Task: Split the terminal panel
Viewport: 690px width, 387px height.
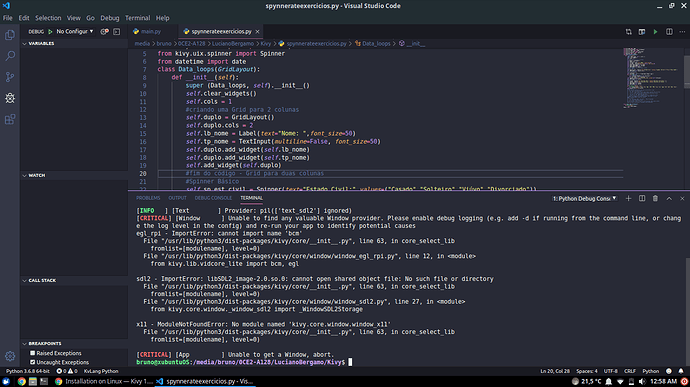Action: coord(642,199)
